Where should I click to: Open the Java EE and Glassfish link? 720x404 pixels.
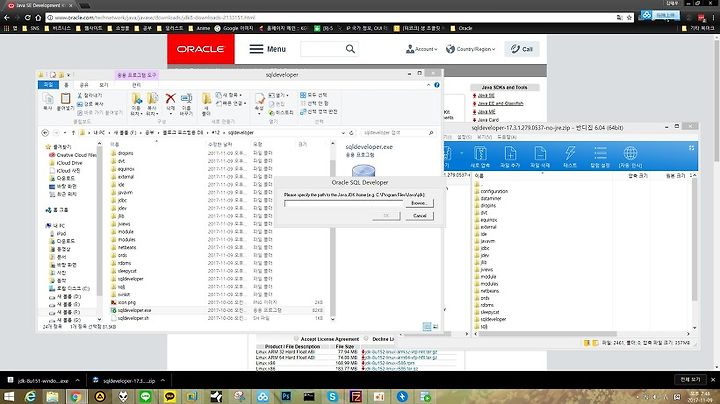tap(501, 104)
